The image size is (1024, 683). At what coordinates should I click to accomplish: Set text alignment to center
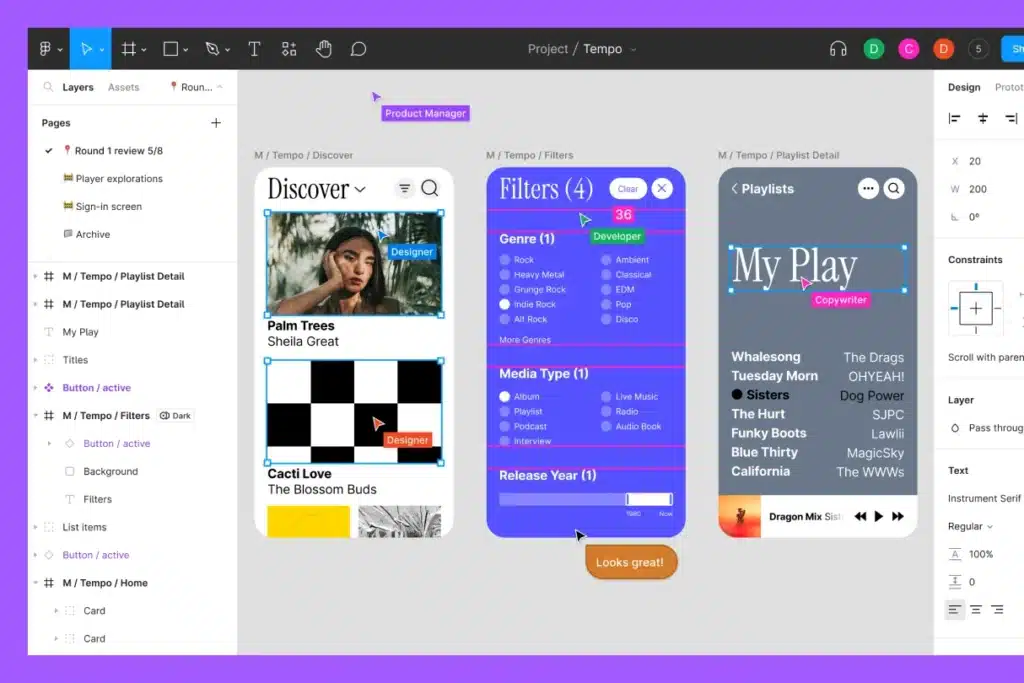pyautogui.click(x=976, y=609)
